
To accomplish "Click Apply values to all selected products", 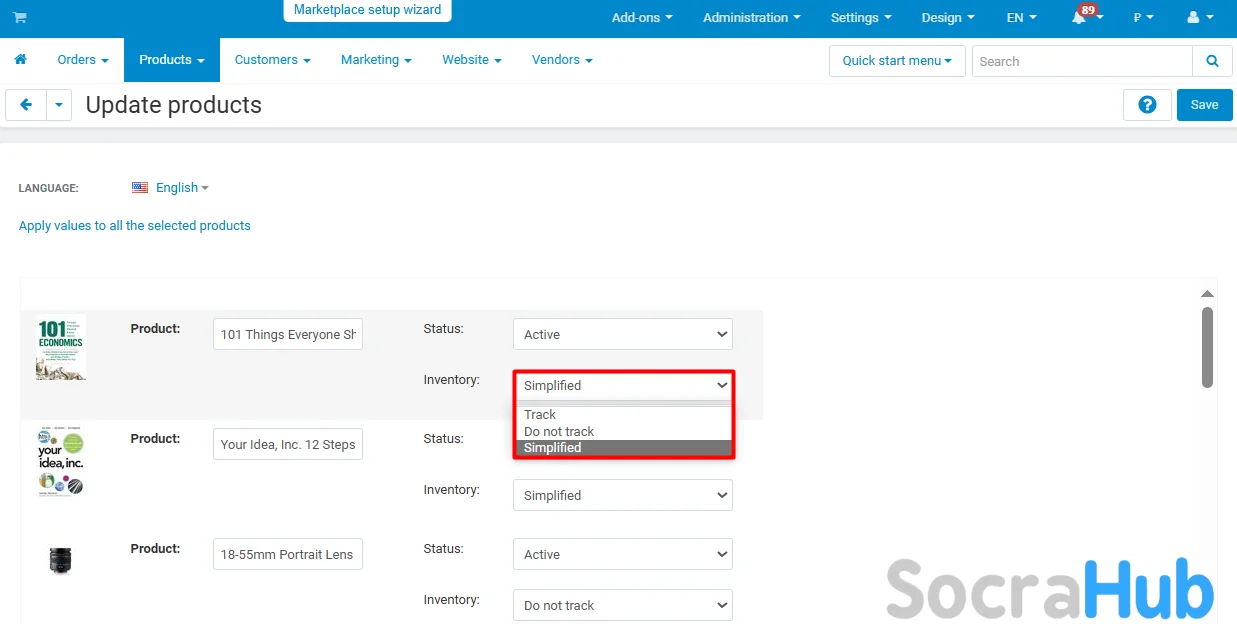I will (x=135, y=226).
